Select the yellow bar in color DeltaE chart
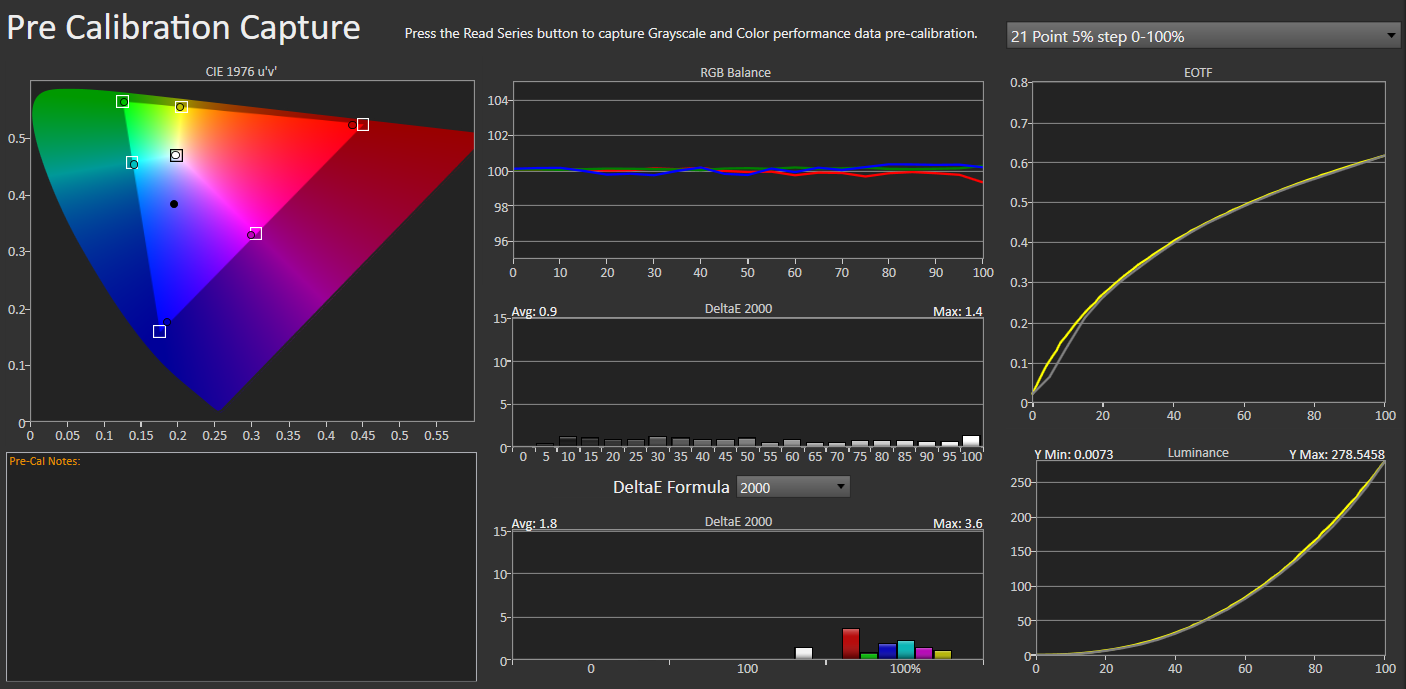 (x=942, y=654)
